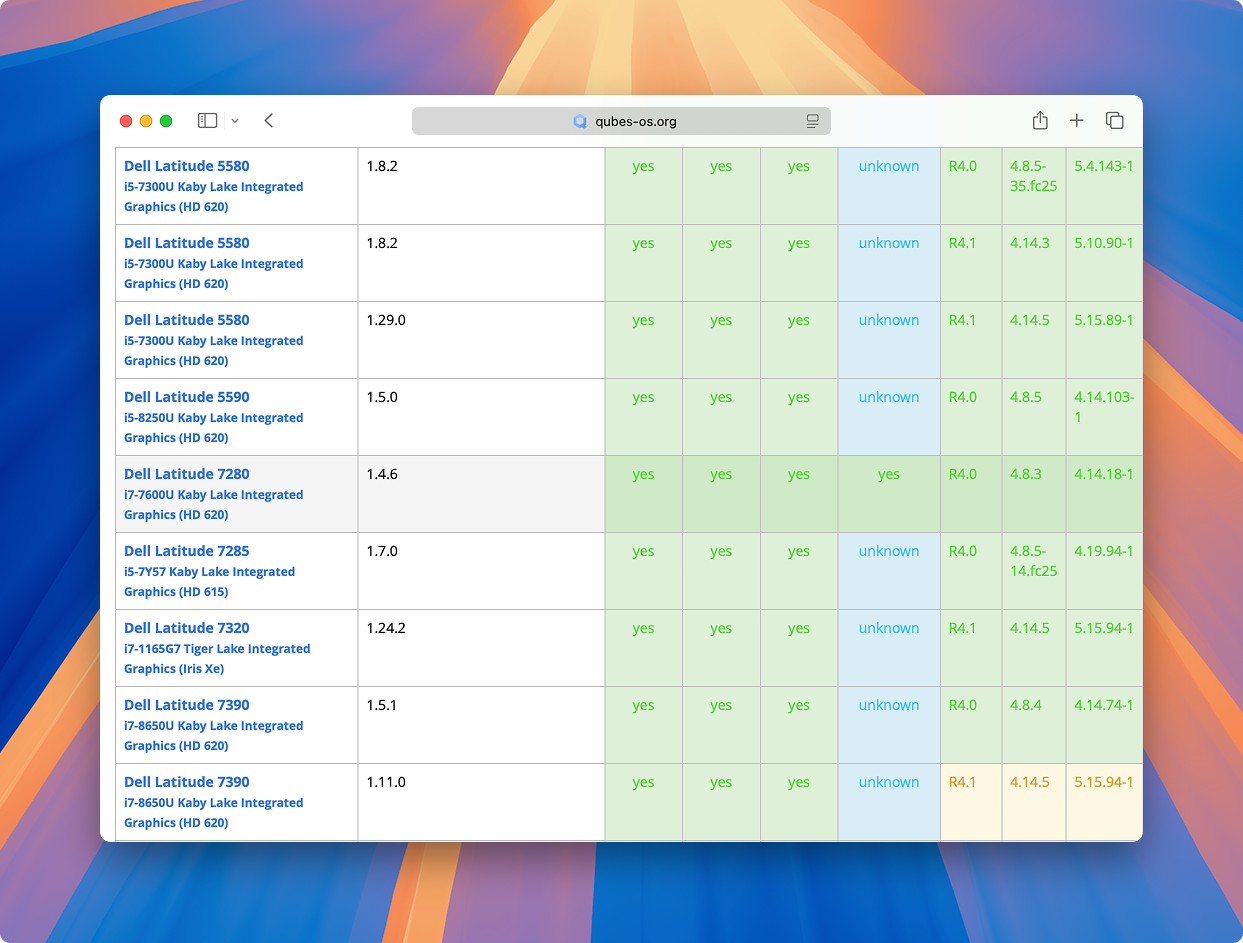
Task: Click kernel version 4.14.18-1
Action: point(1104,474)
